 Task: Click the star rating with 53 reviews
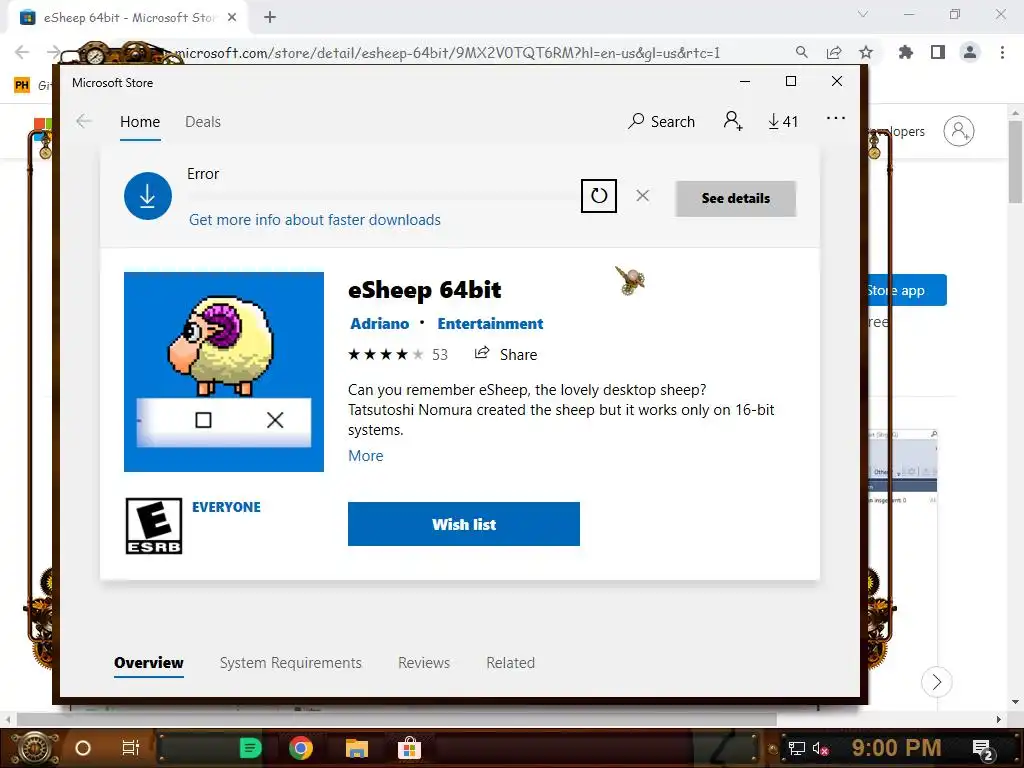pos(398,355)
